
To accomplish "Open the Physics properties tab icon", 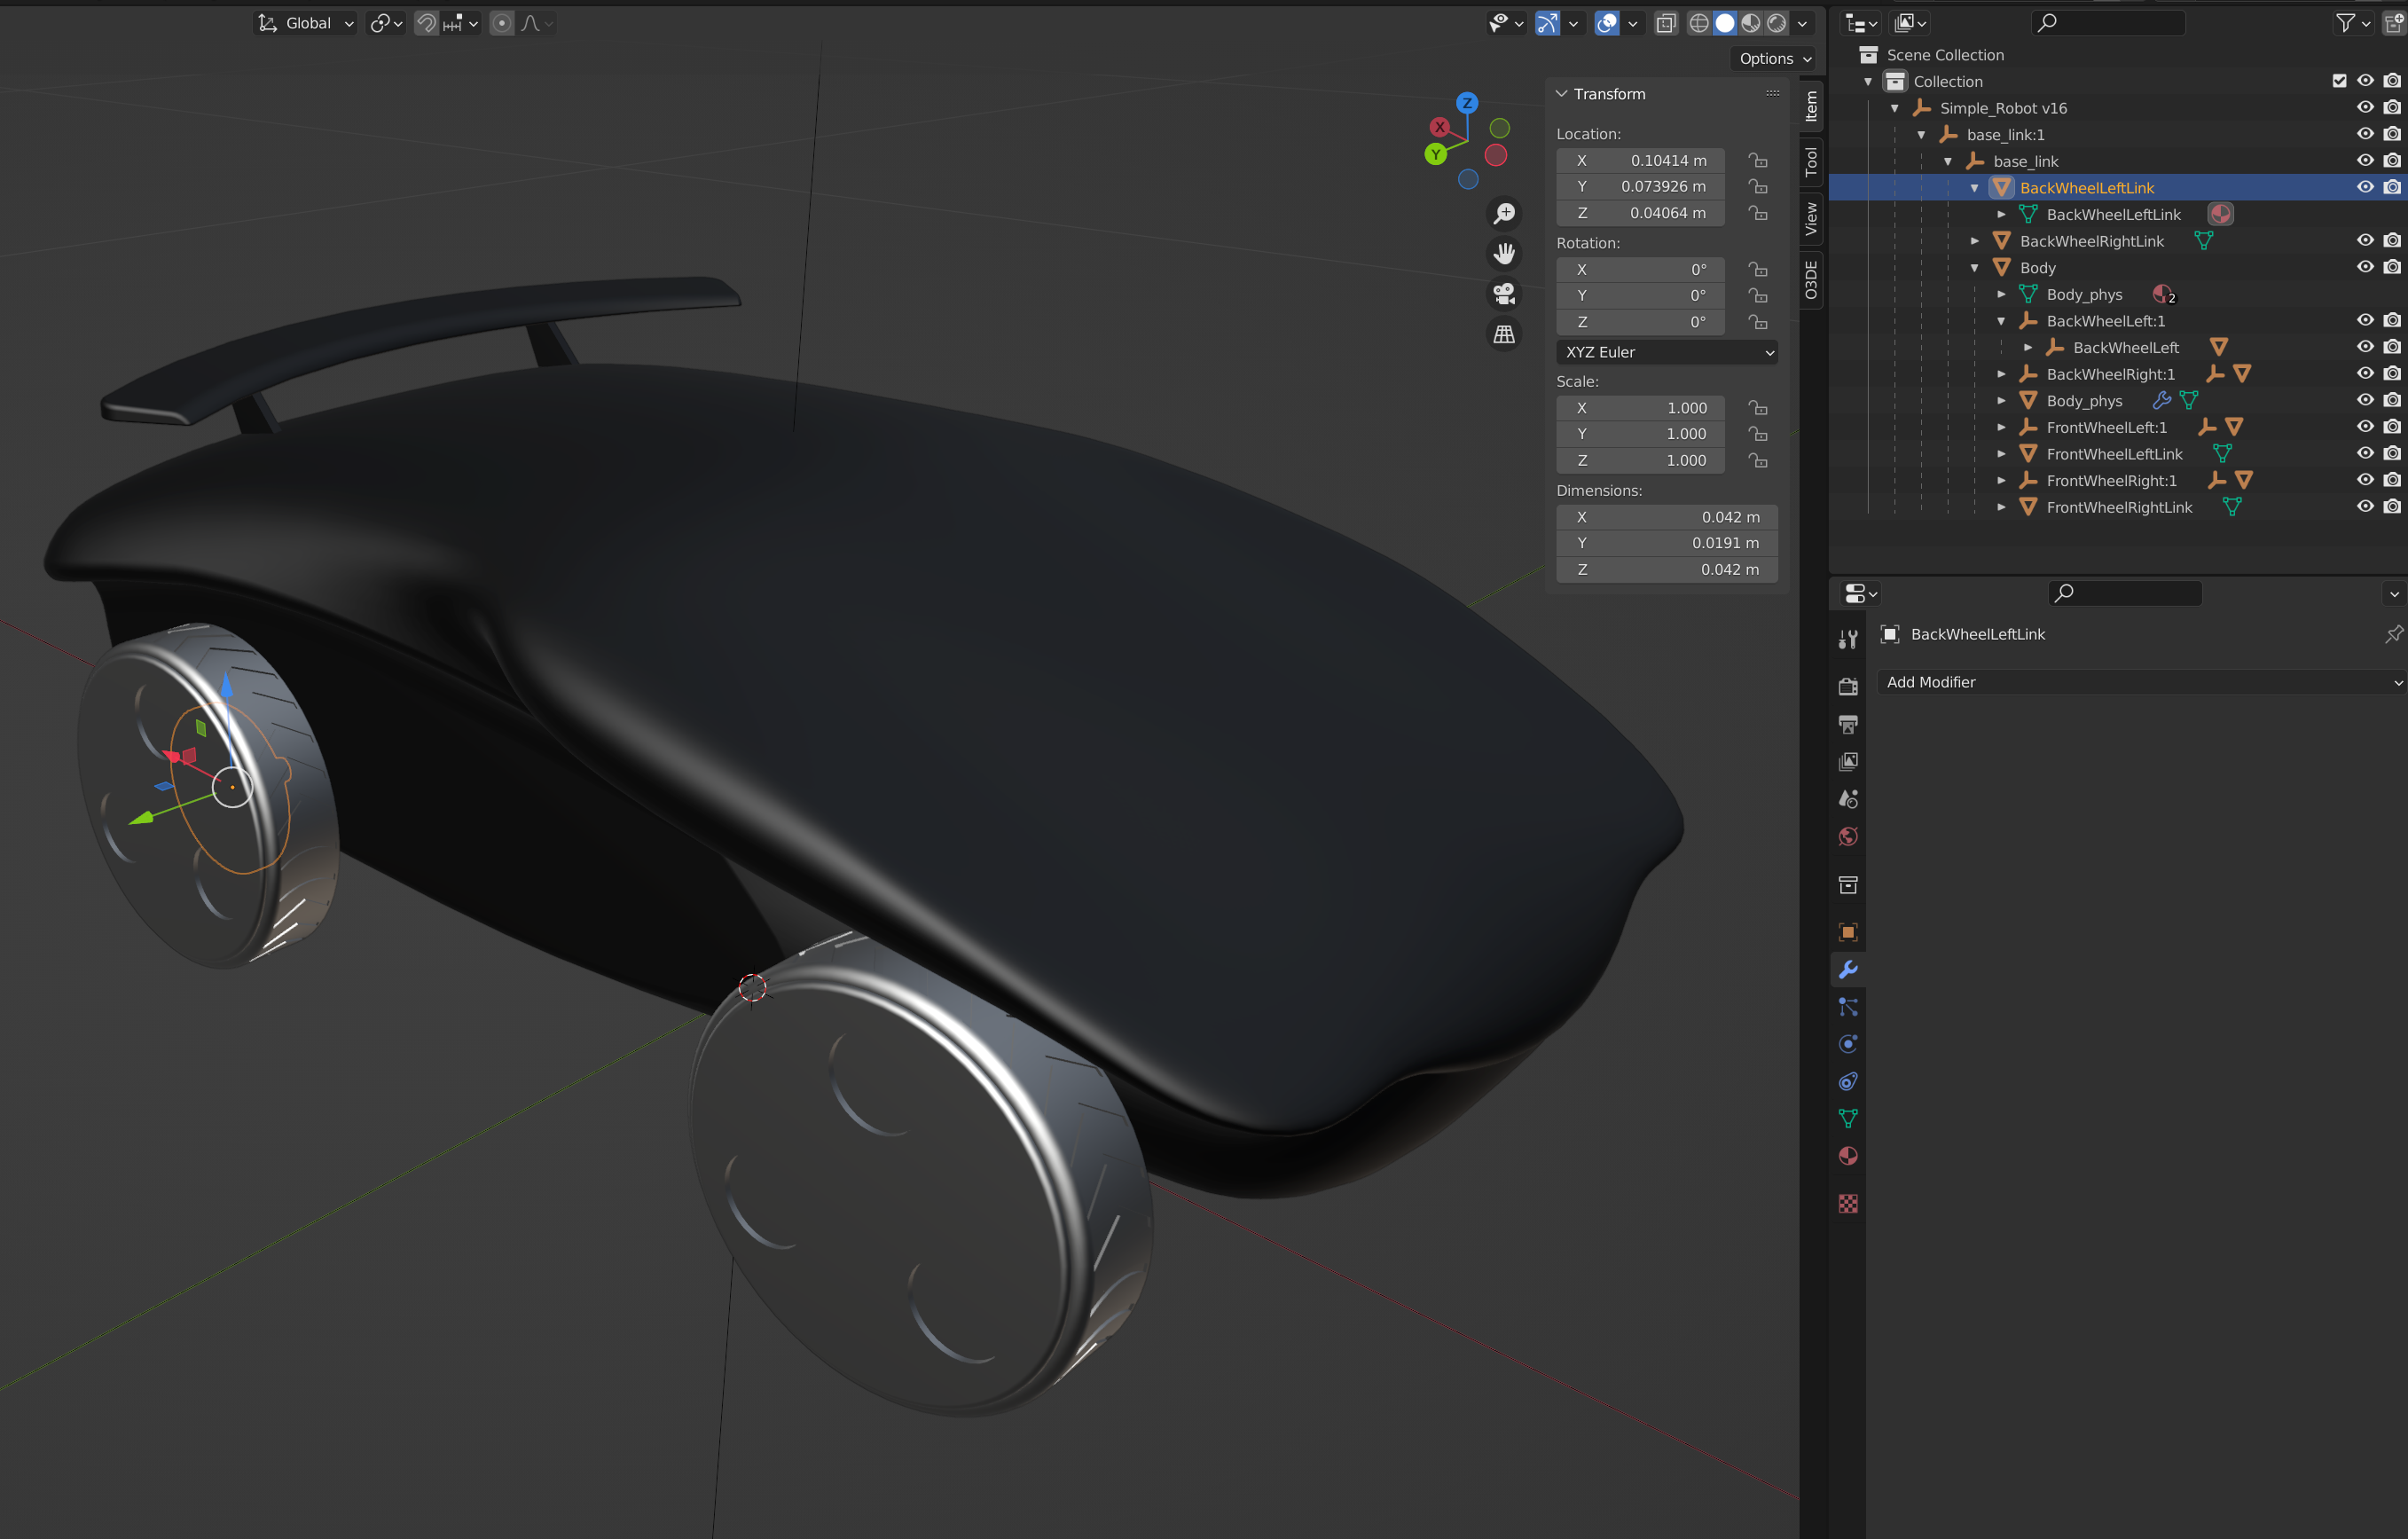I will coord(1848,1044).
